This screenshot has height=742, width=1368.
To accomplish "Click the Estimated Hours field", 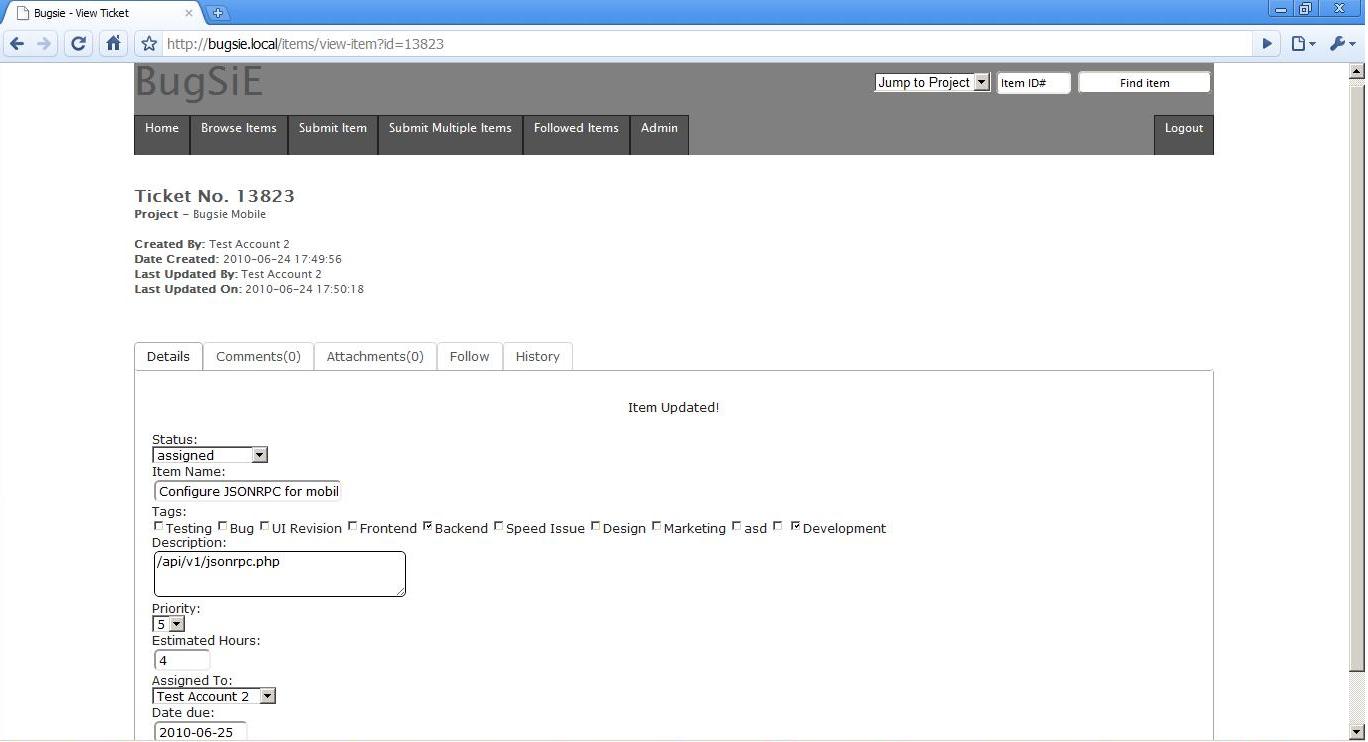I will [x=182, y=660].
